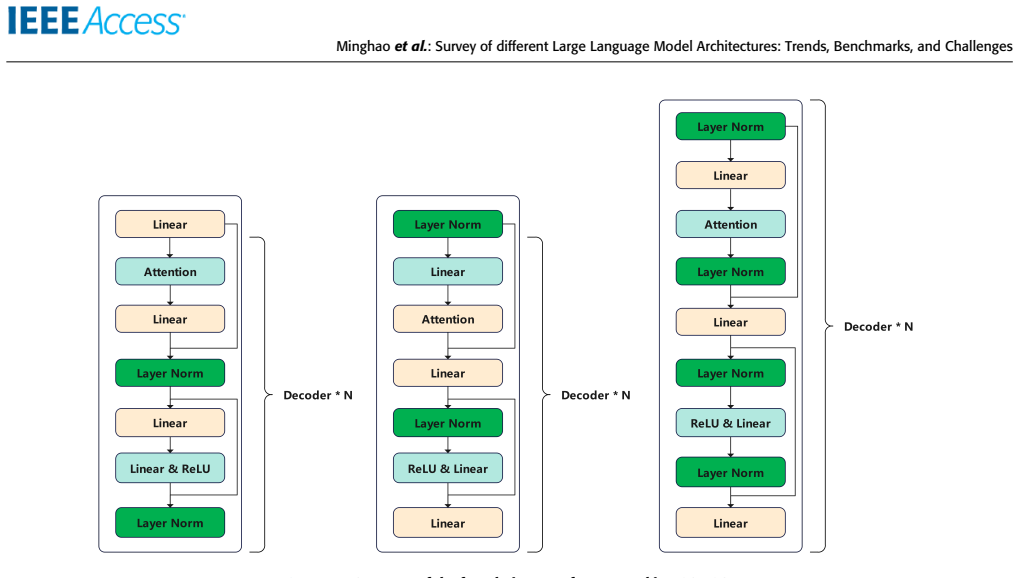Click the 'Linear & ReLU' block
1019x578 pixels.
click(170, 468)
